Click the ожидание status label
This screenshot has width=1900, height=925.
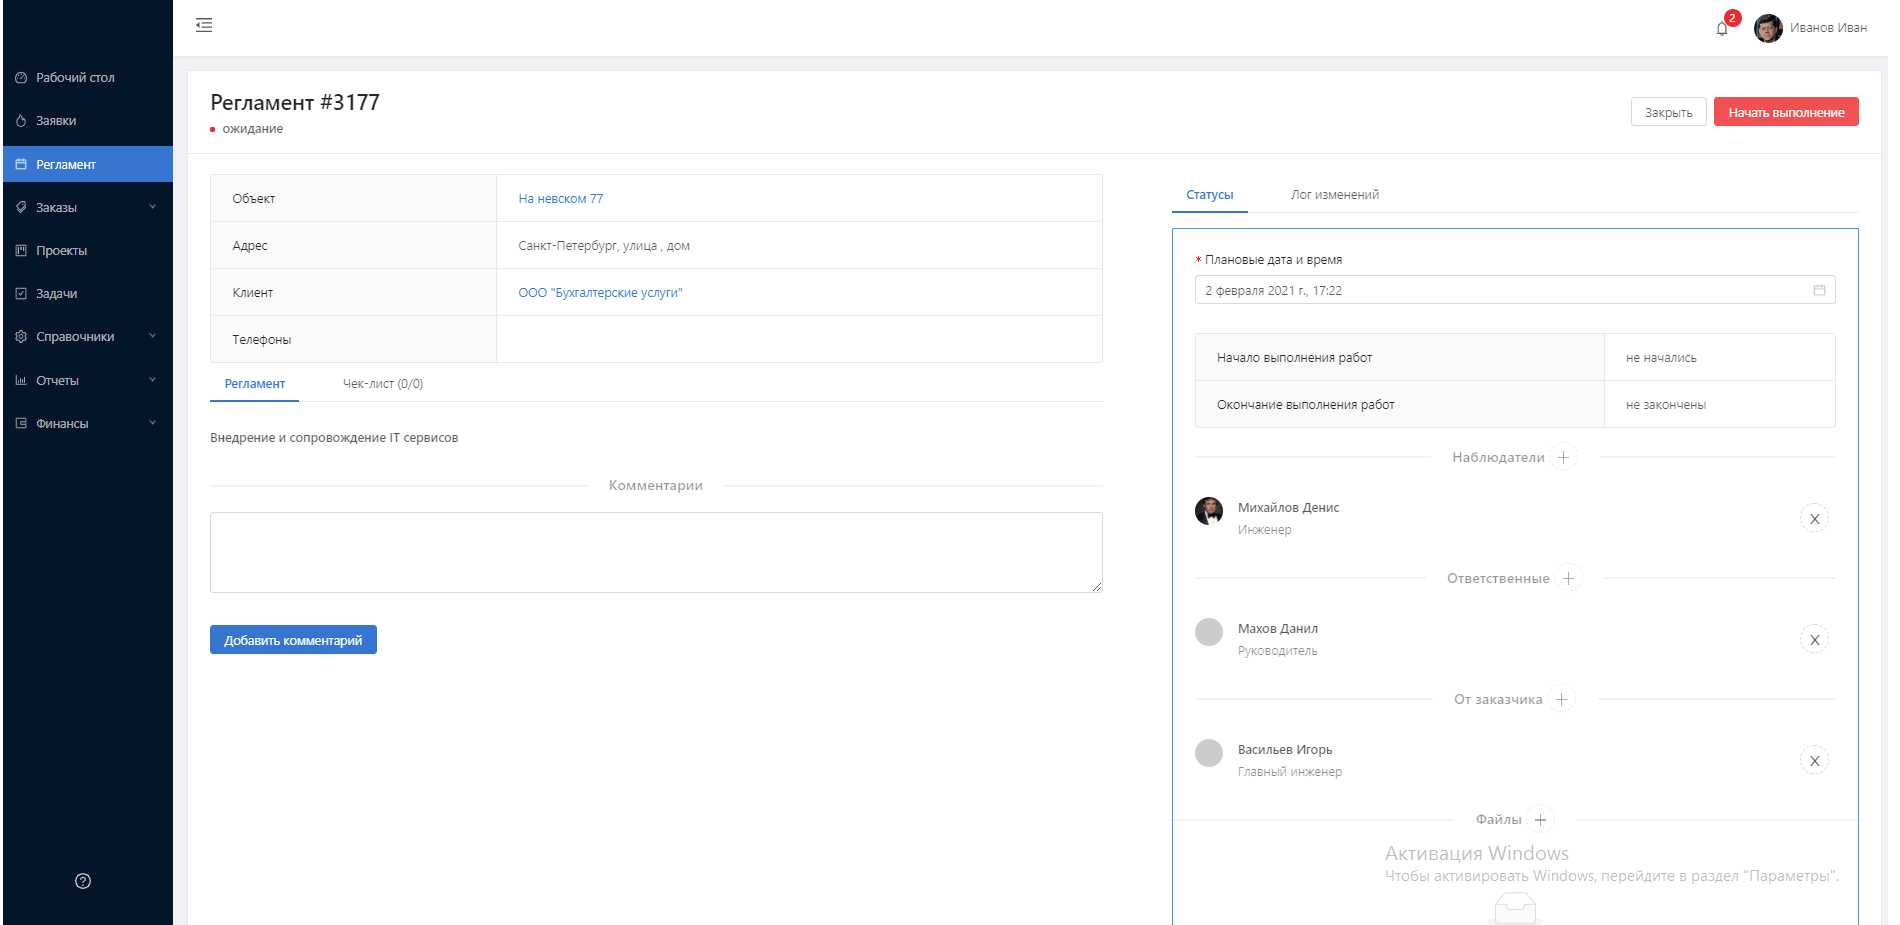[x=253, y=129]
